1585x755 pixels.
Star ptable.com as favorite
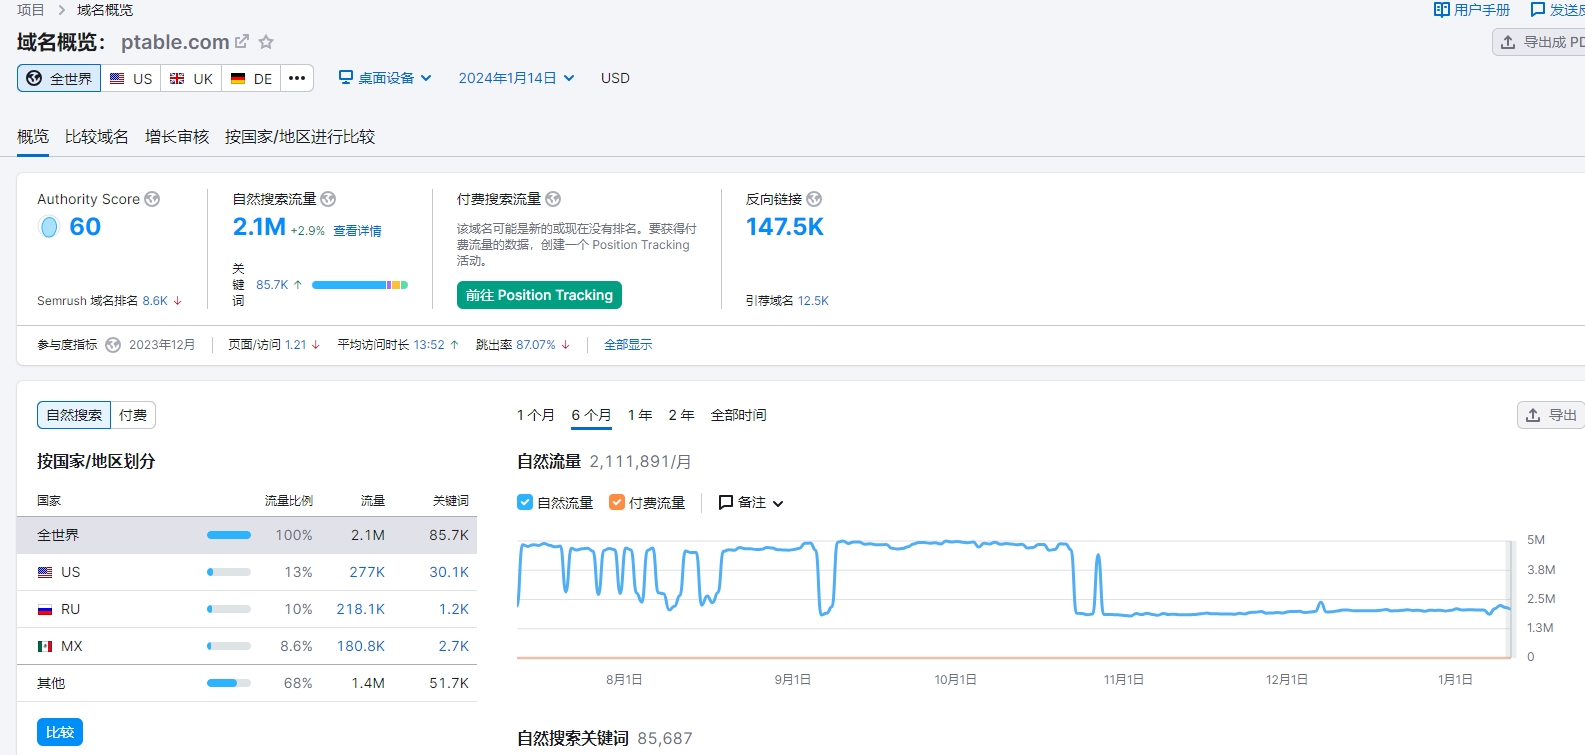pyautogui.click(x=266, y=42)
